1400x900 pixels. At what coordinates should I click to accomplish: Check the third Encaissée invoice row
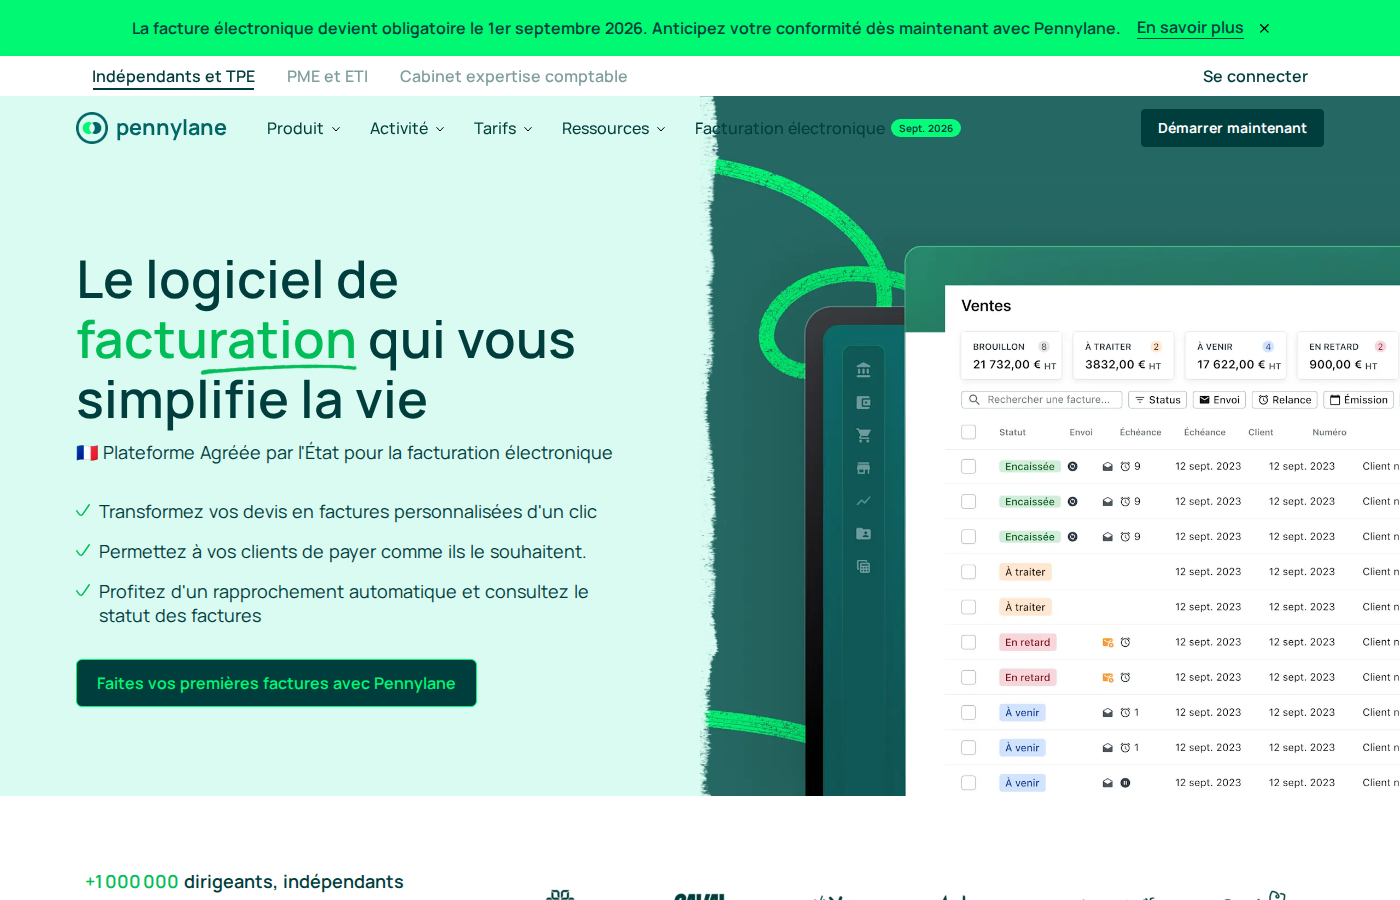click(968, 537)
